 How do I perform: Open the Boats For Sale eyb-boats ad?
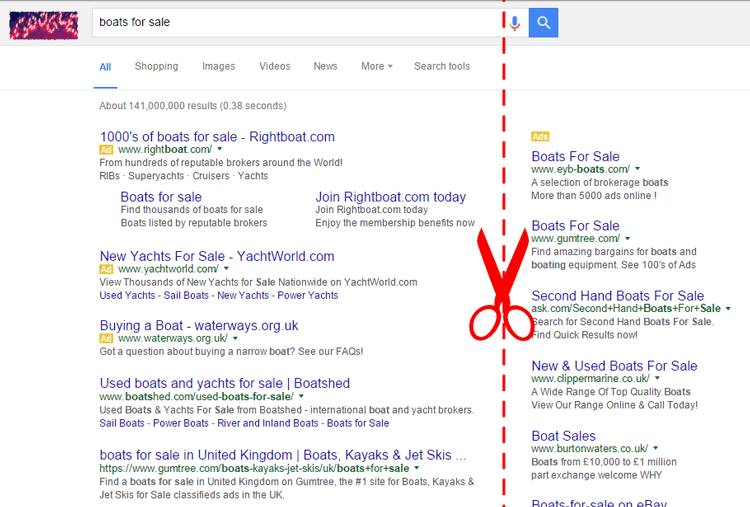[x=575, y=156]
